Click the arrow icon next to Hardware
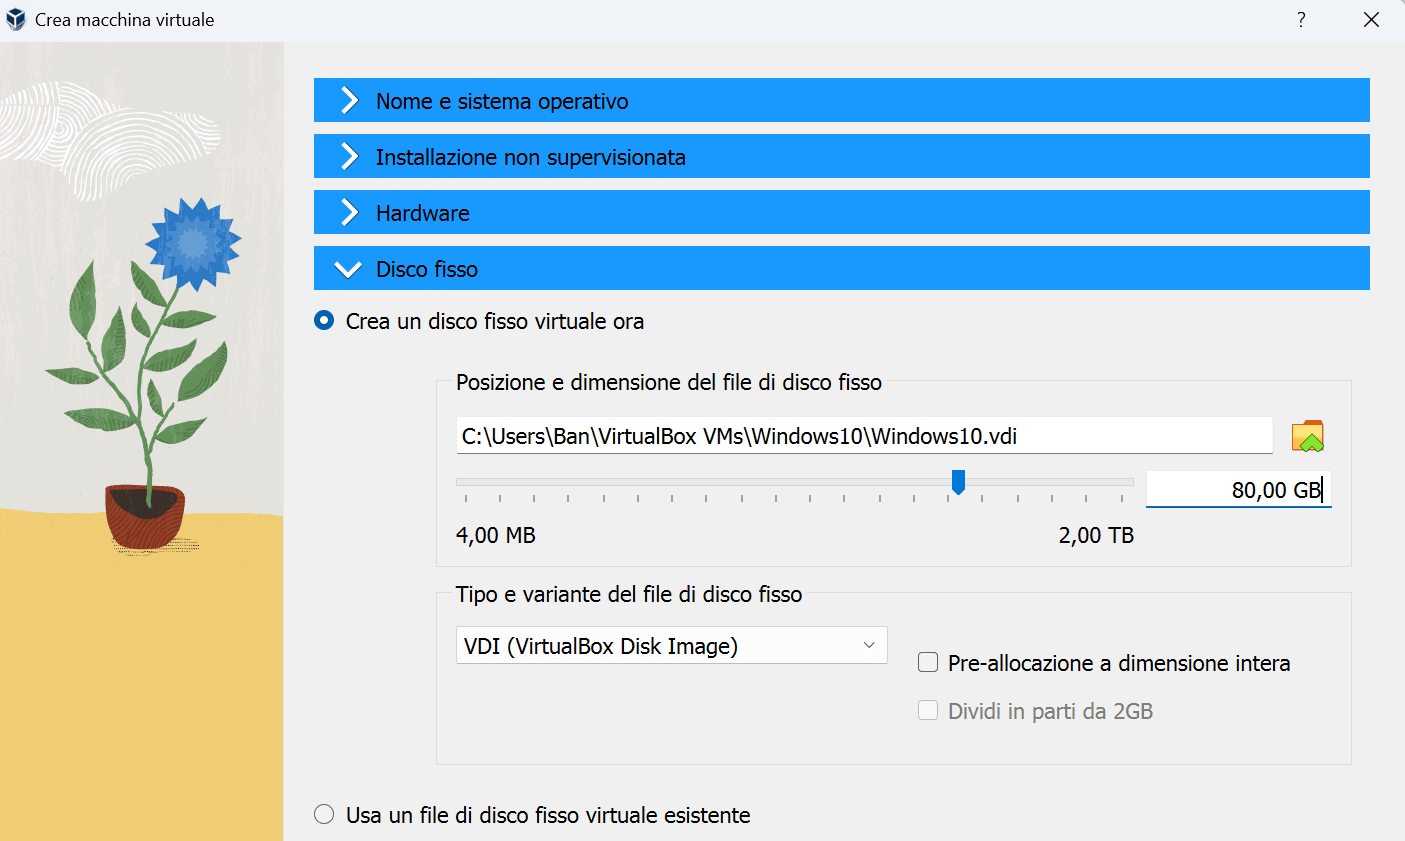 (x=349, y=213)
